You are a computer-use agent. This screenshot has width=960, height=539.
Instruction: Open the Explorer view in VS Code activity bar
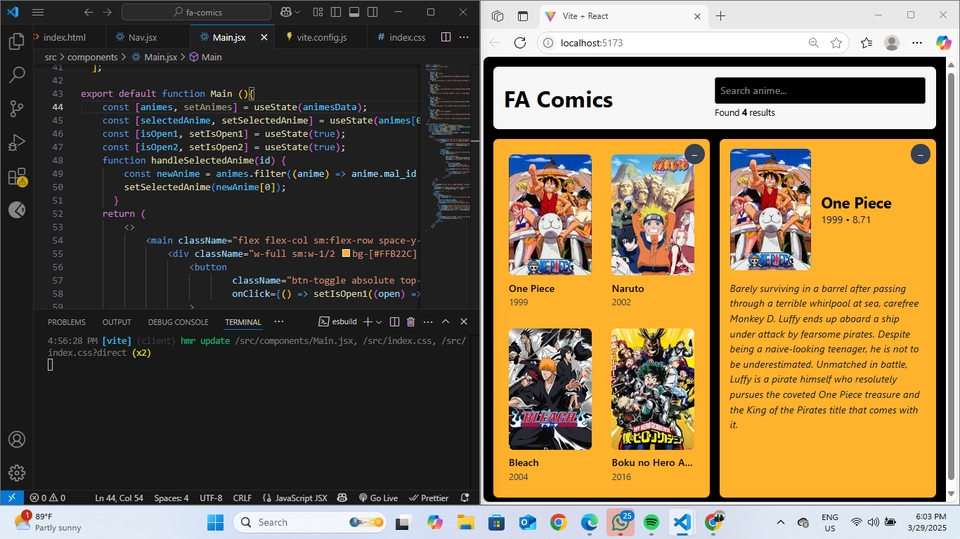pyautogui.click(x=17, y=41)
